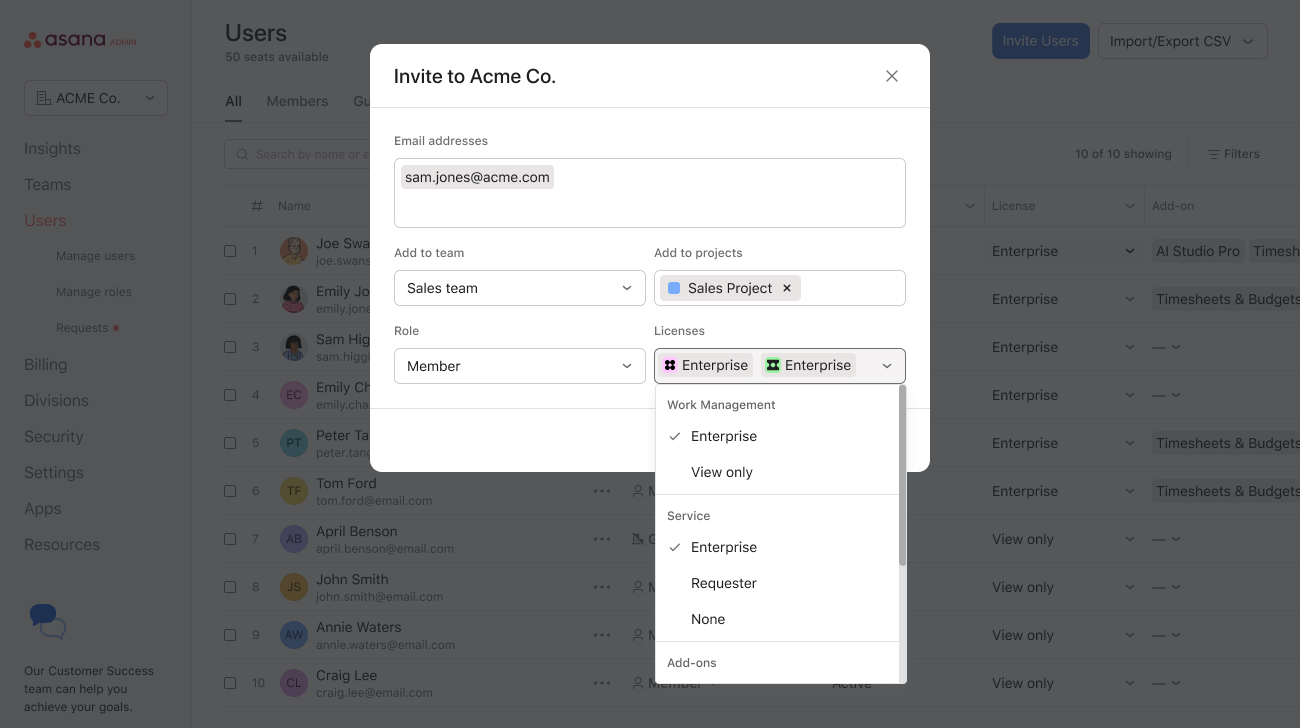The image size is (1300, 728).
Task: Click Joe Swanson's avatar
Action: (x=294, y=251)
